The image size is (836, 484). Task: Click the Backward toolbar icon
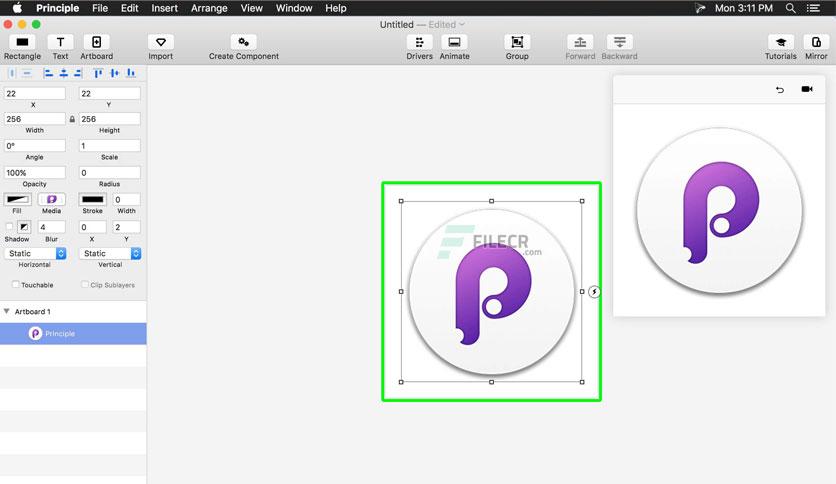click(620, 42)
